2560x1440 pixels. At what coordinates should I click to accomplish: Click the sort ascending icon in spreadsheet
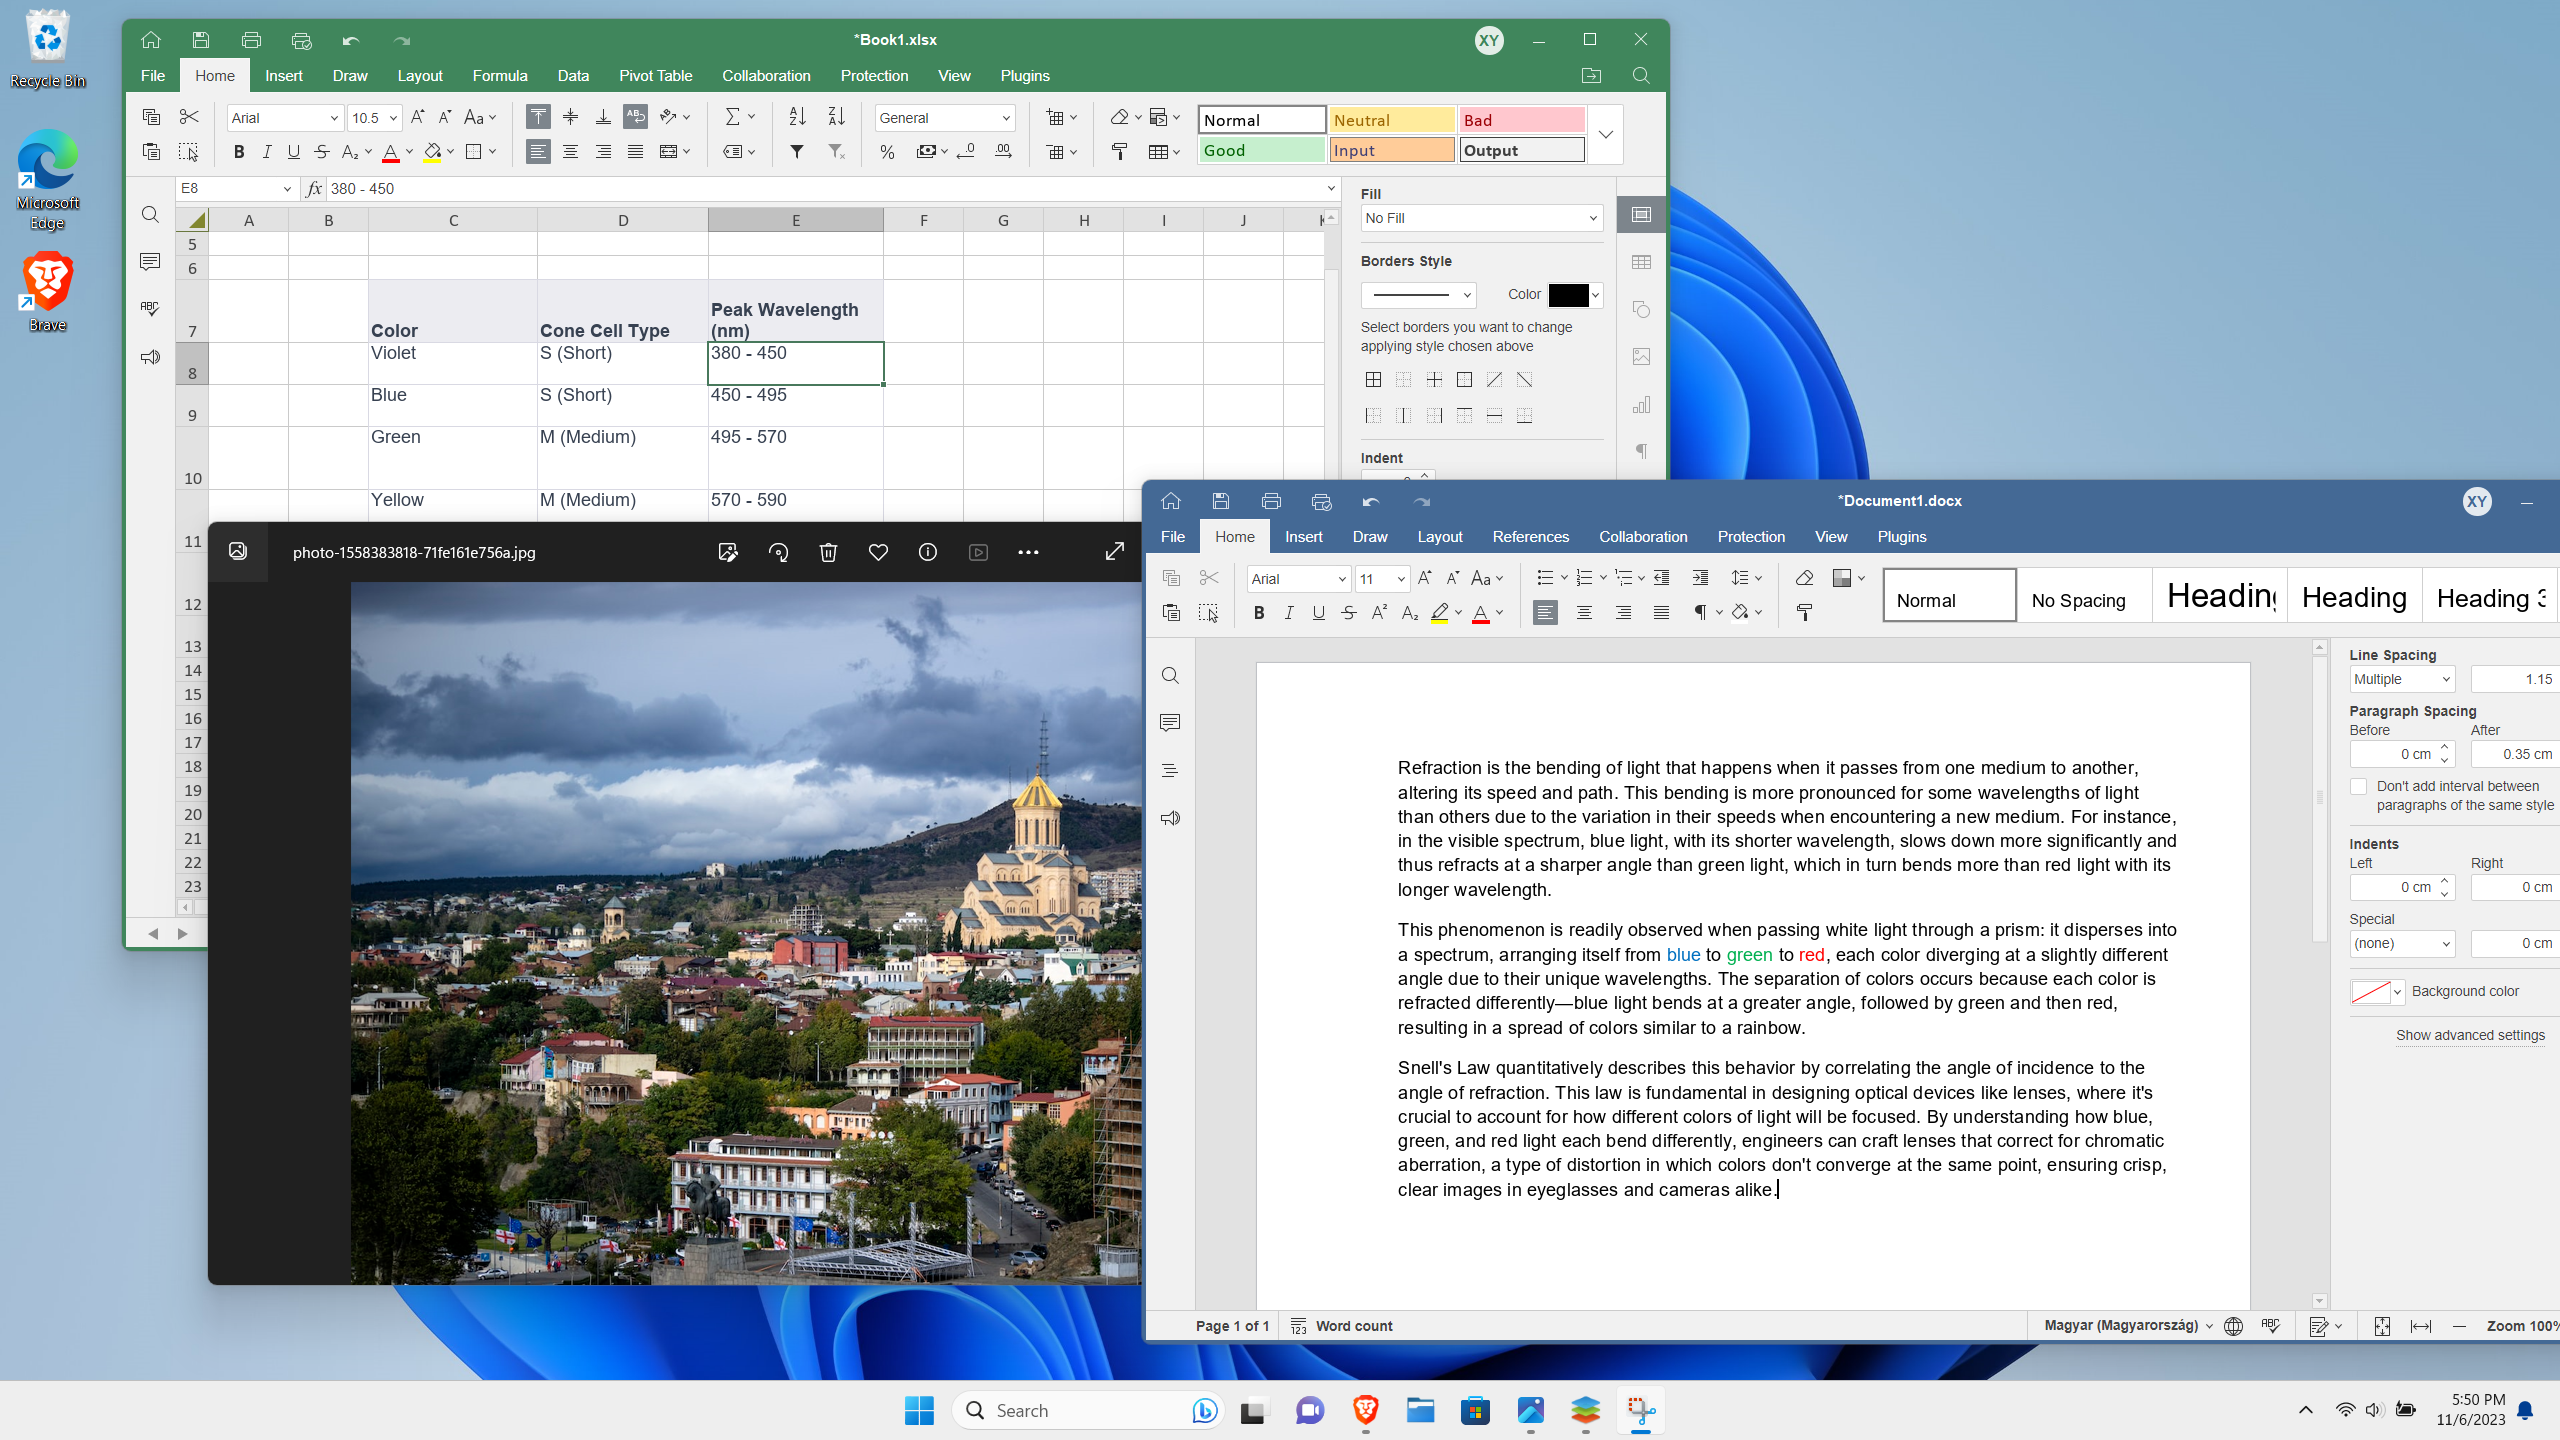tap(797, 117)
